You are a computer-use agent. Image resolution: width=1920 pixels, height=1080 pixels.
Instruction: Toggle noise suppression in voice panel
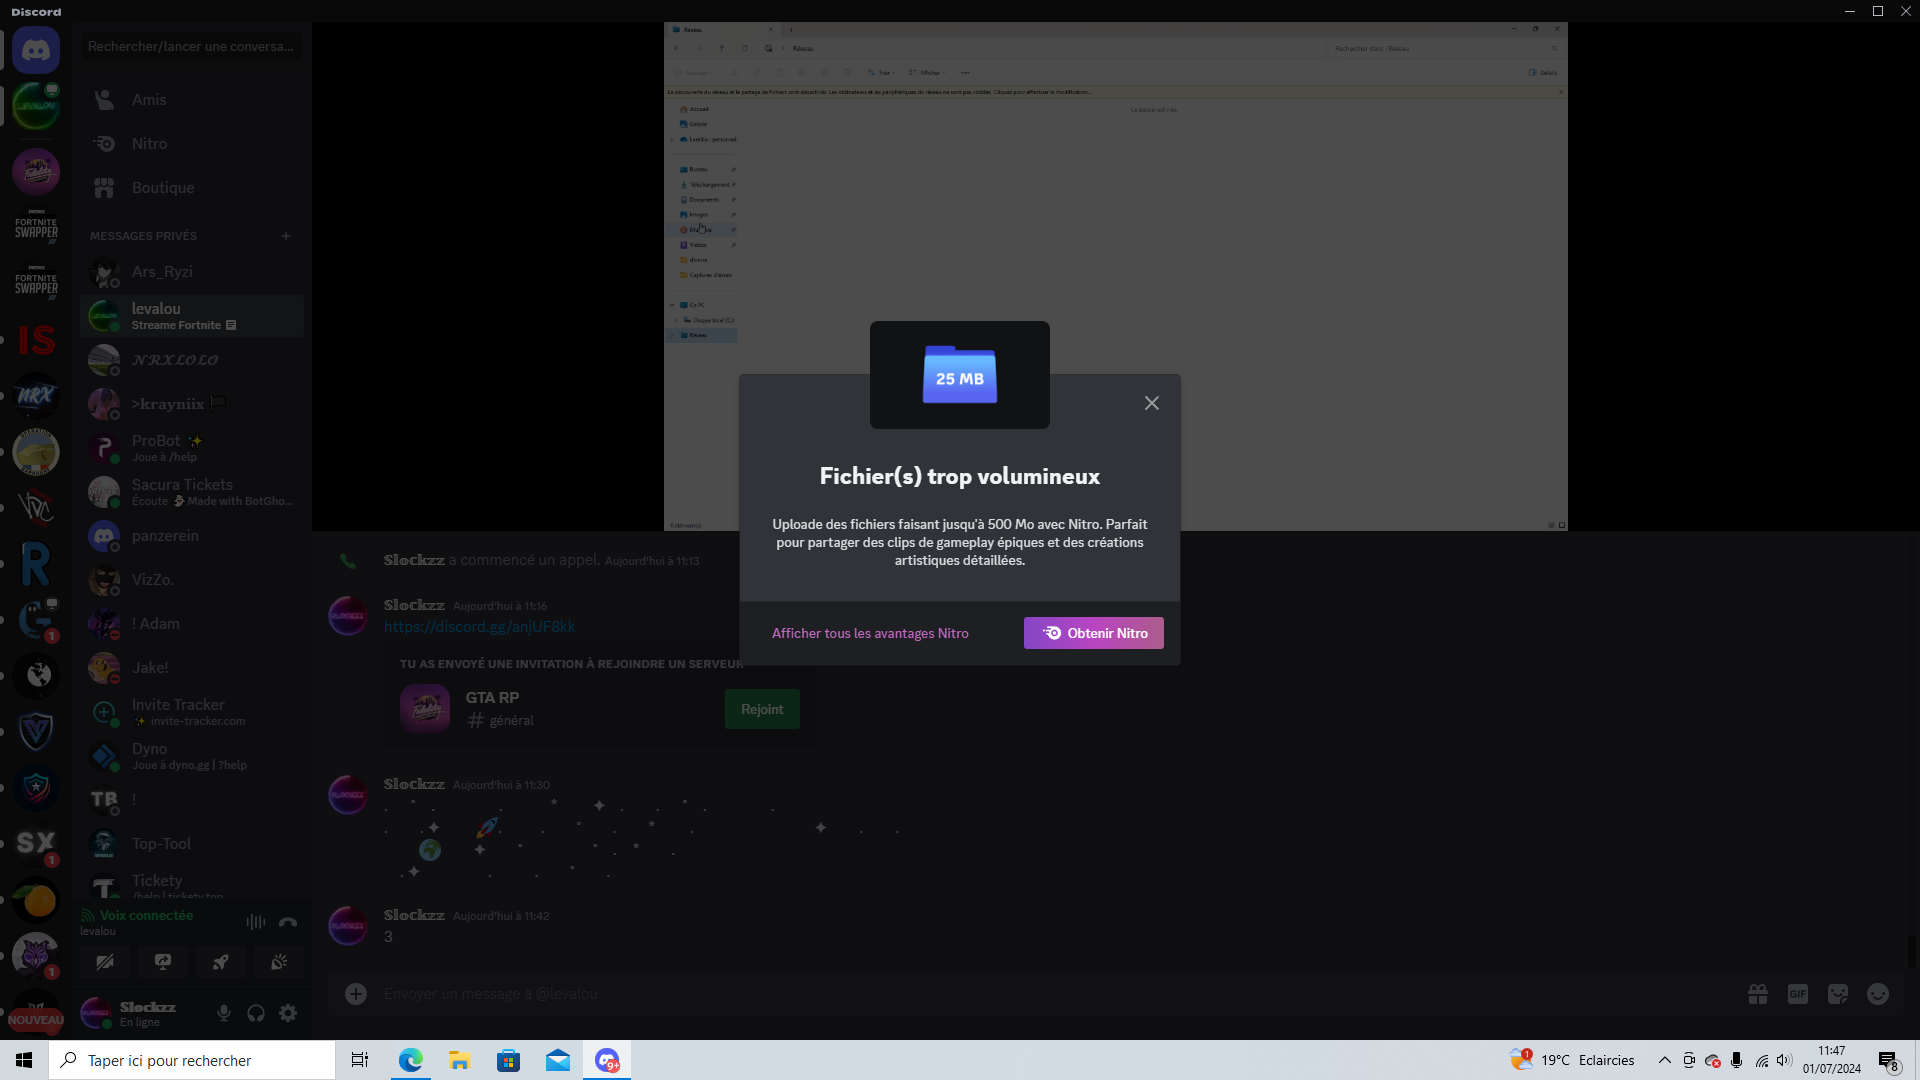pyautogui.click(x=256, y=922)
